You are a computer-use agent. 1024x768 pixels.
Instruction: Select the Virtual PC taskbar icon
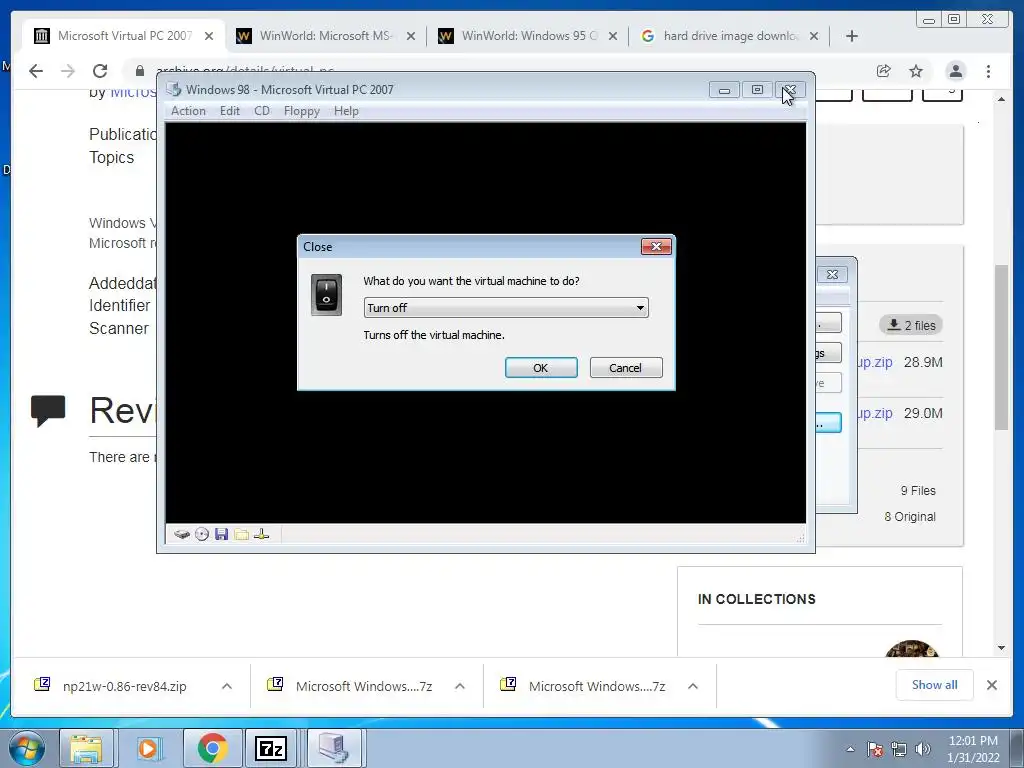coord(334,748)
